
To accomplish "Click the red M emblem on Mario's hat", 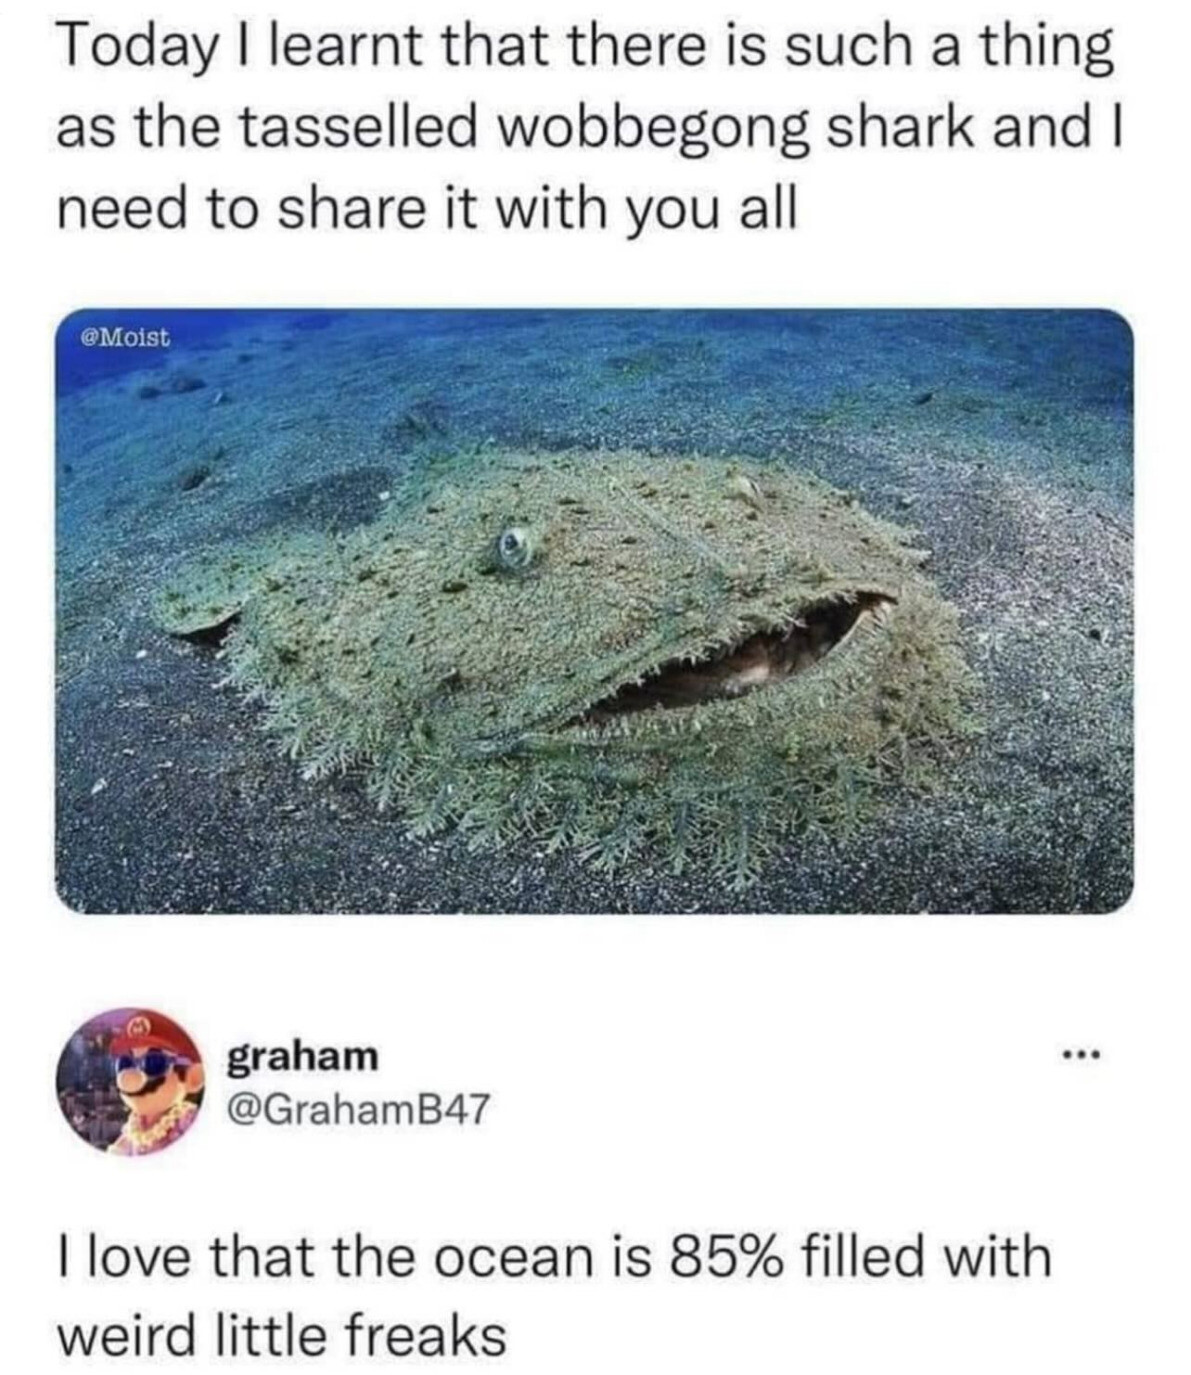I will [139, 1027].
